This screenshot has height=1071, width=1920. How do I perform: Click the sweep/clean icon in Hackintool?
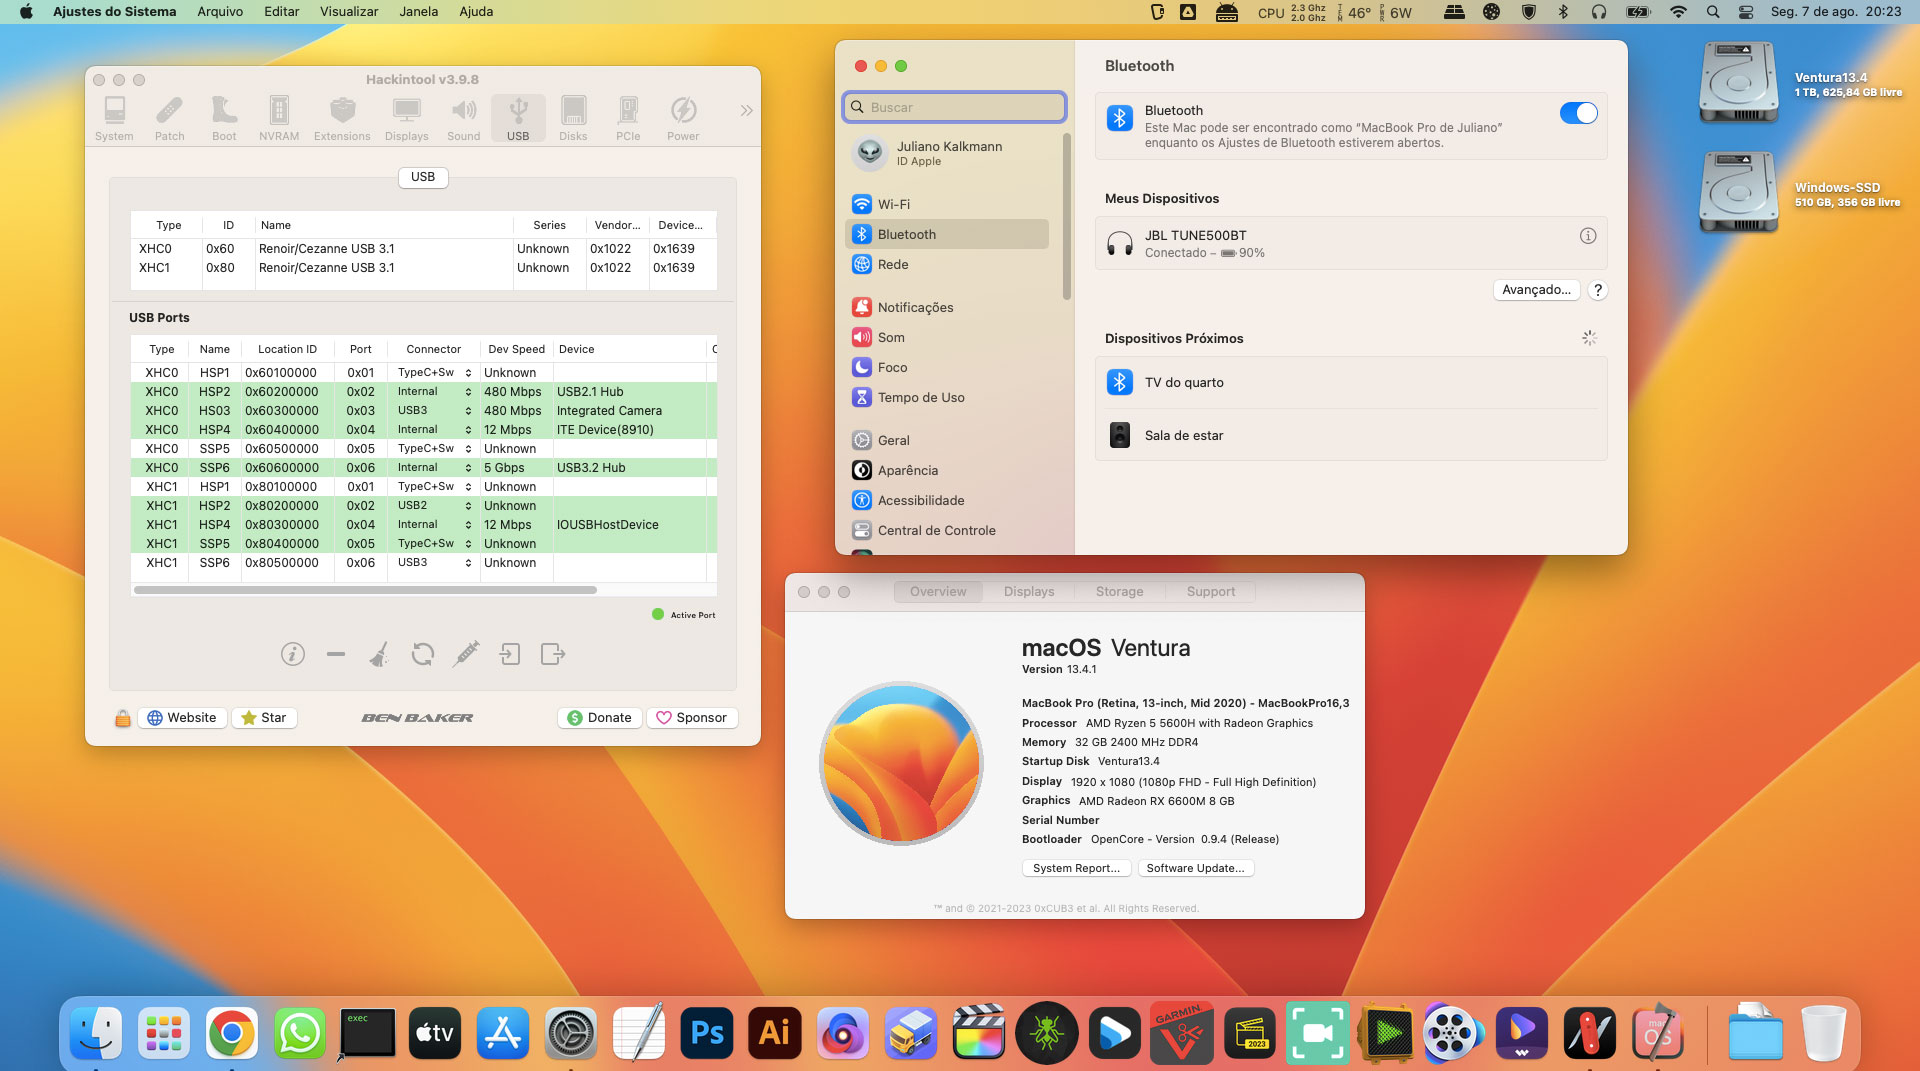379,654
